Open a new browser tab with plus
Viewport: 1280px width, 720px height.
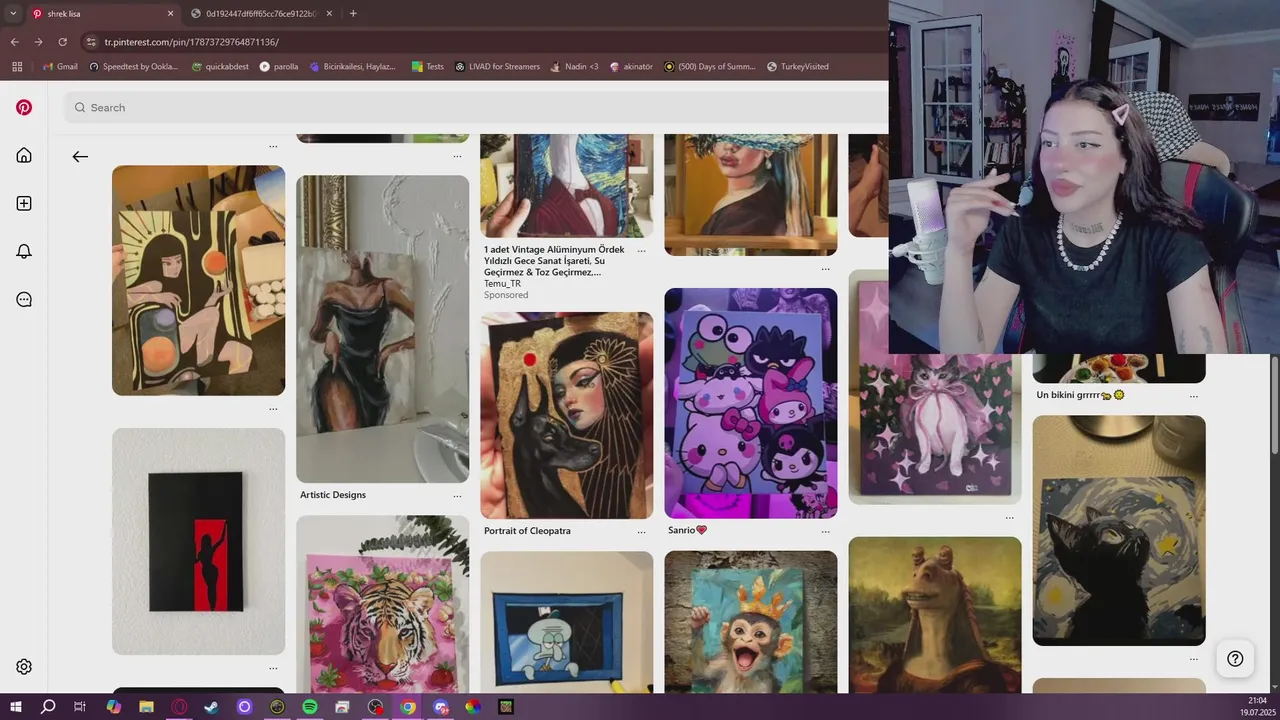[353, 14]
